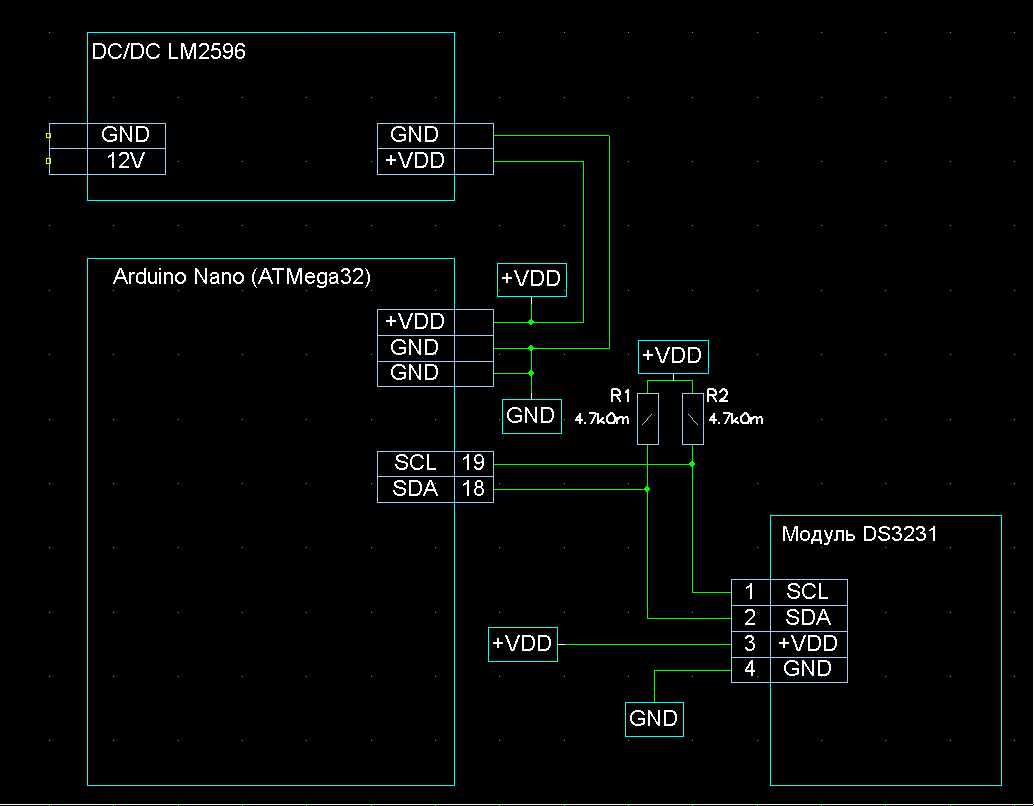Image resolution: width=1034 pixels, height=806 pixels.
Task: Select the R1 resistor symbol
Action: (x=648, y=419)
